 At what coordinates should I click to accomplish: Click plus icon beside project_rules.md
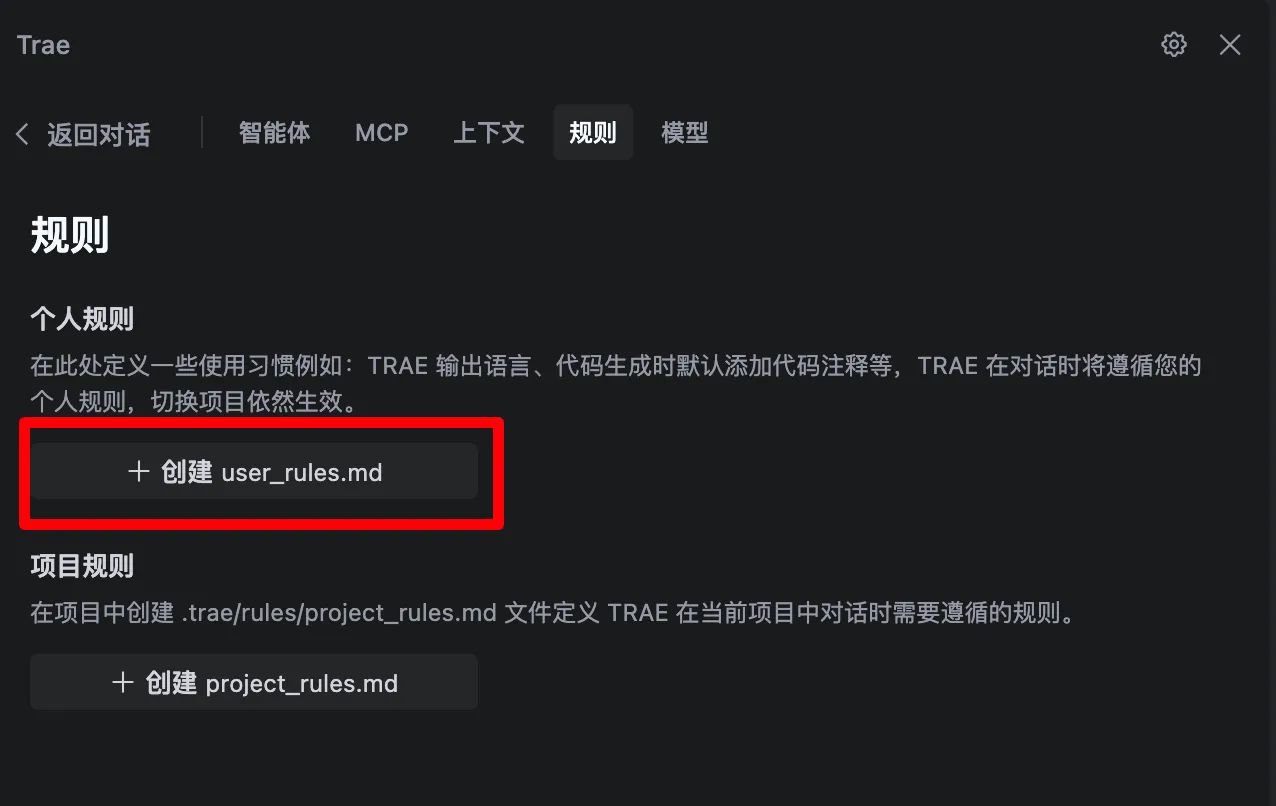pyautogui.click(x=123, y=683)
